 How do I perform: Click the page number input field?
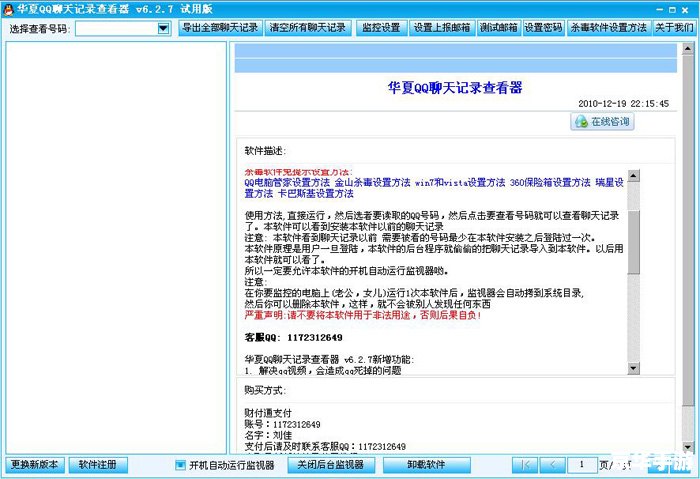(x=582, y=465)
